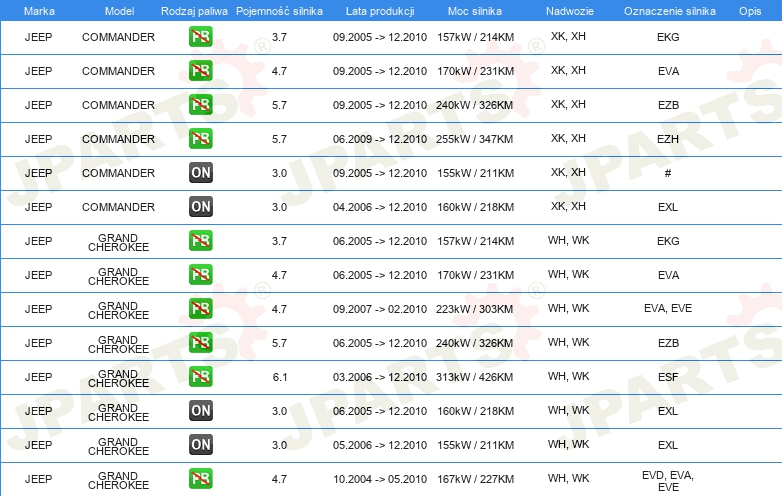Click the Nadwozie column header
The width and height of the screenshot is (782, 496).
[x=570, y=11]
